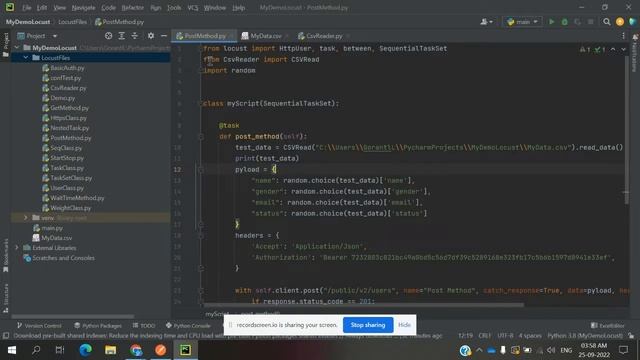Start debugging with the bug icon

pyautogui.click(x=564, y=22)
